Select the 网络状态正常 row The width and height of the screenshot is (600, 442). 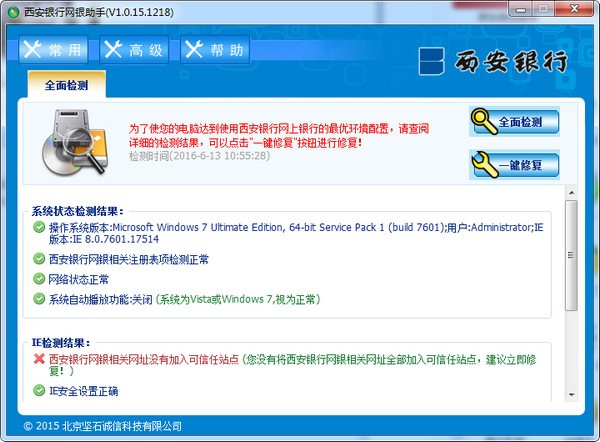78,279
